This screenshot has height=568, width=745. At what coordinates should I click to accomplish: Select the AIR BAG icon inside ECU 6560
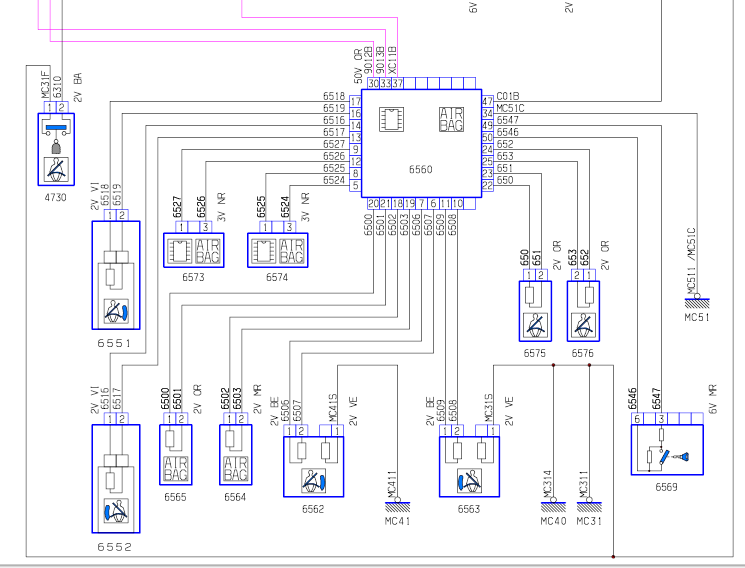pos(451,119)
